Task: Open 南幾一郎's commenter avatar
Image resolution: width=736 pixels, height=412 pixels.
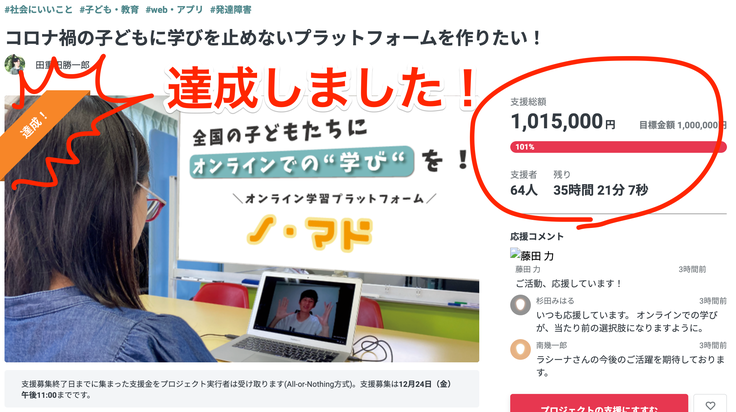Action: pos(520,350)
